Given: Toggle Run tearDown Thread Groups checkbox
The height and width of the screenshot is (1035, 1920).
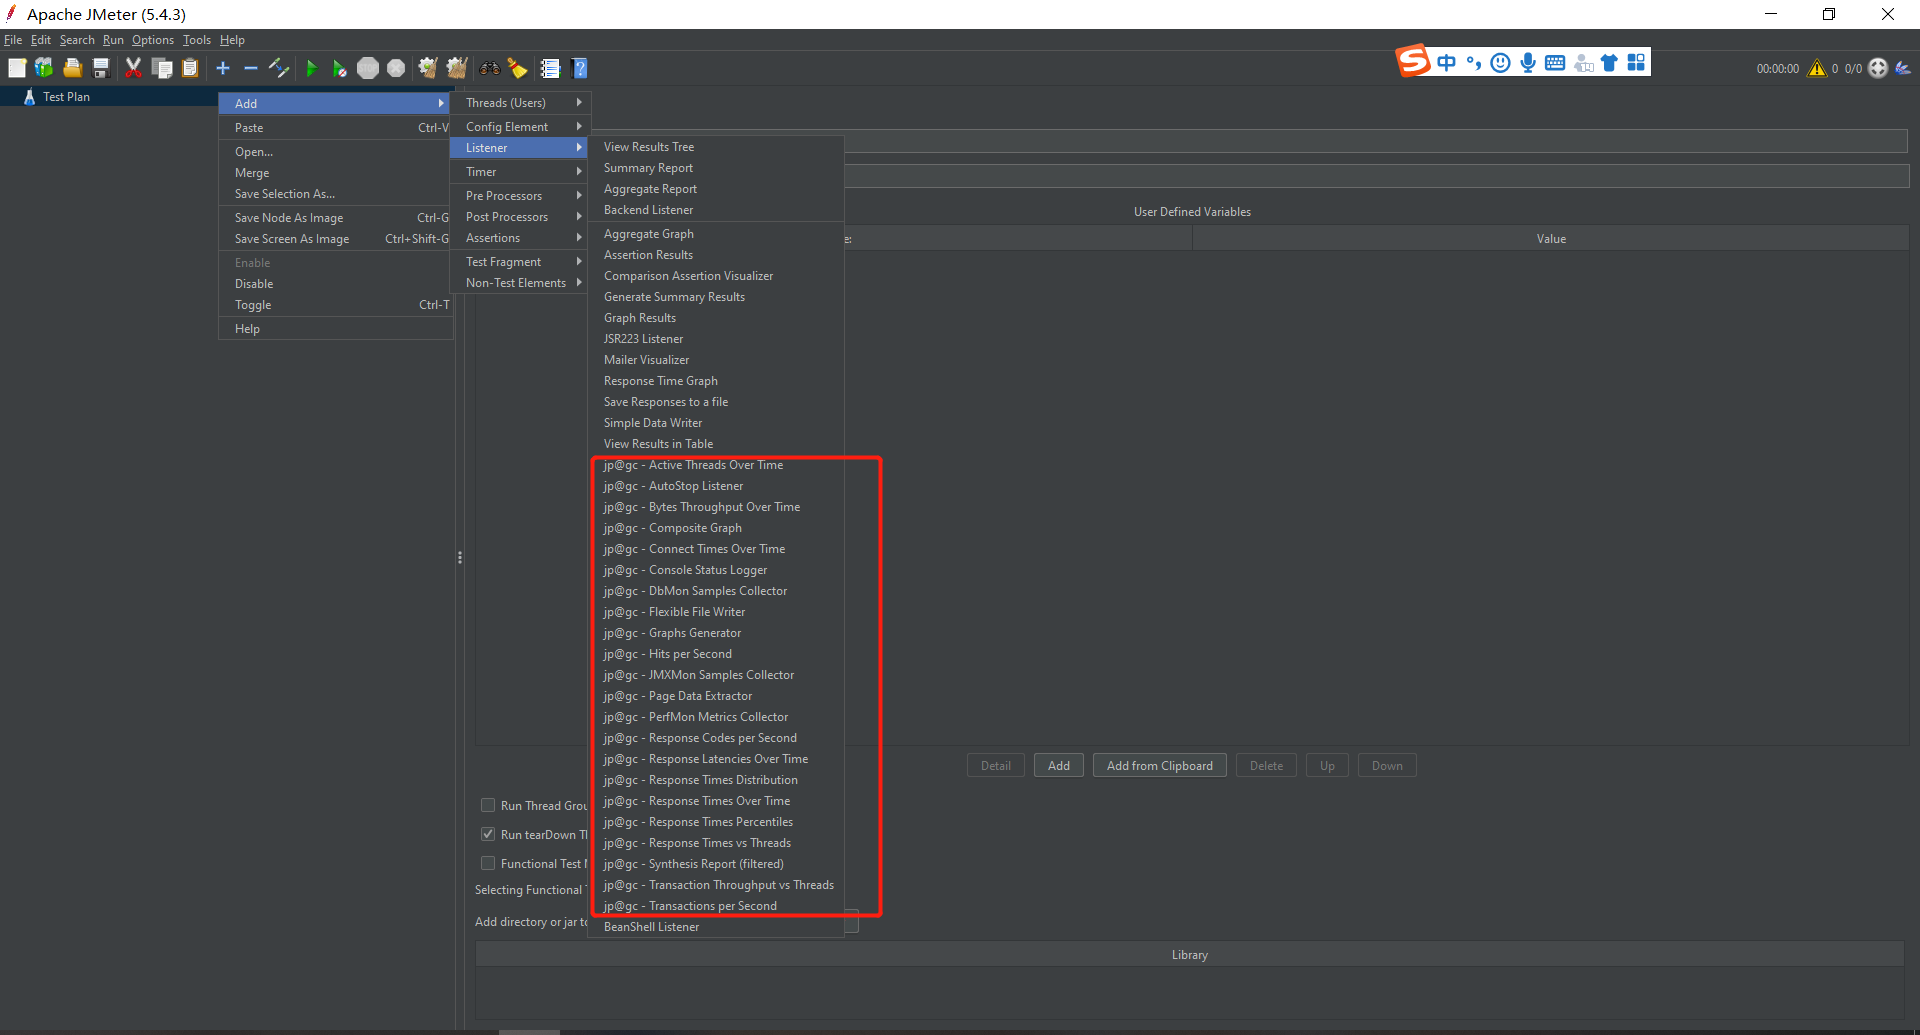Looking at the screenshot, I should [x=488, y=834].
